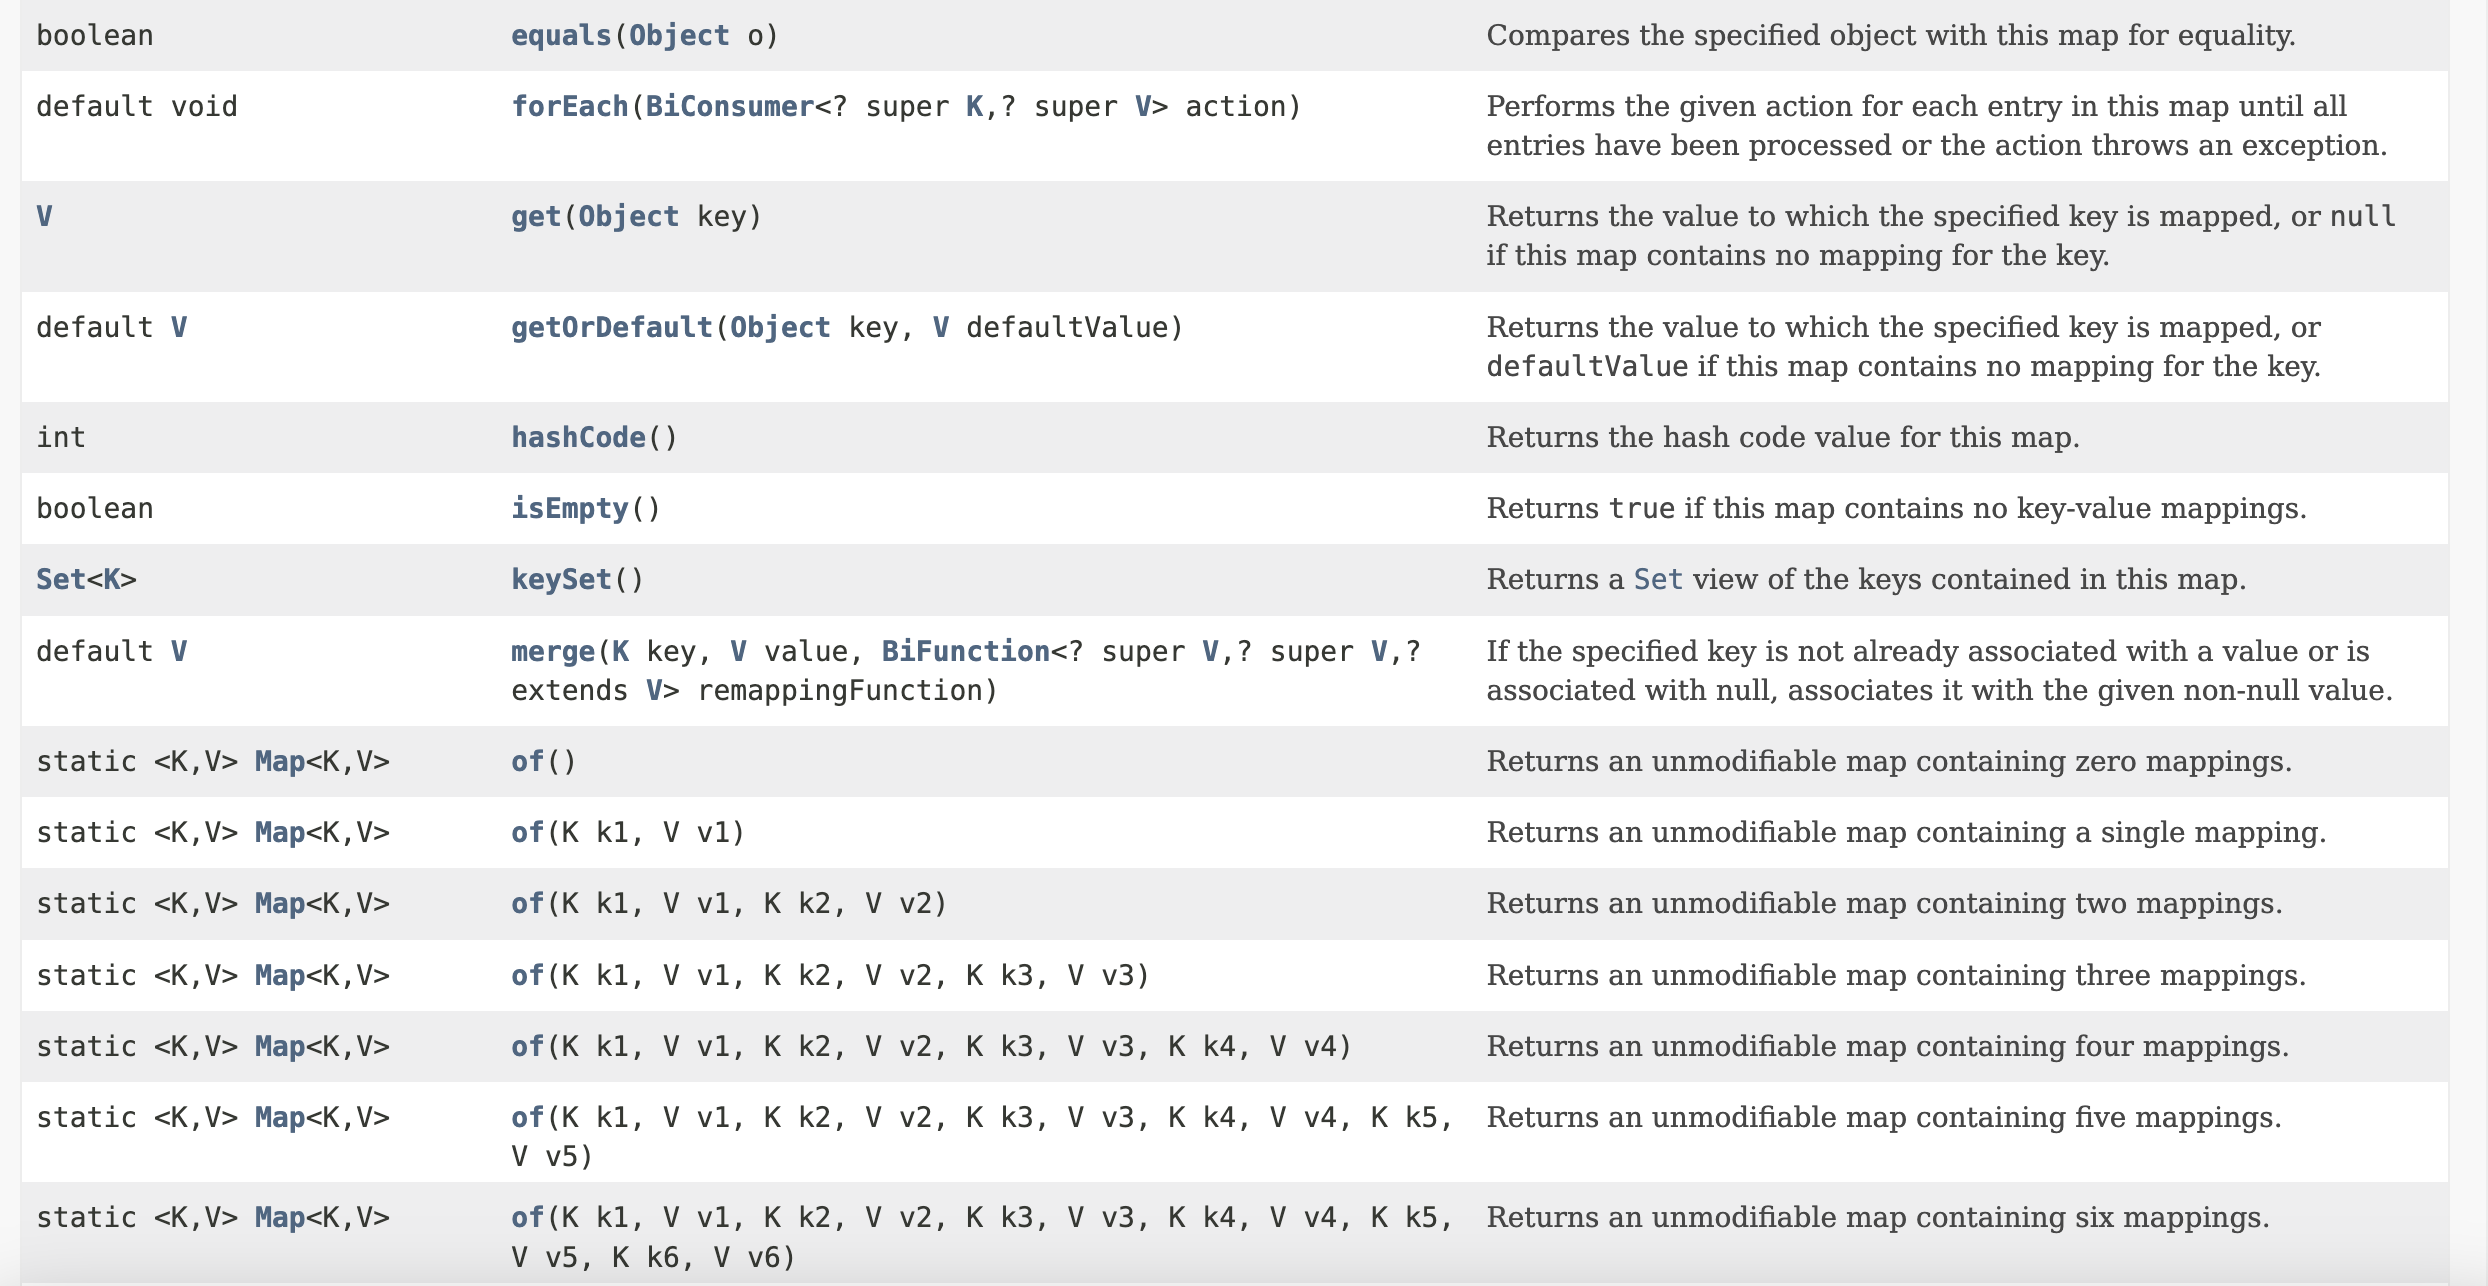Open Map return type in six mappings row
The image size is (2488, 1286).
[279, 1218]
